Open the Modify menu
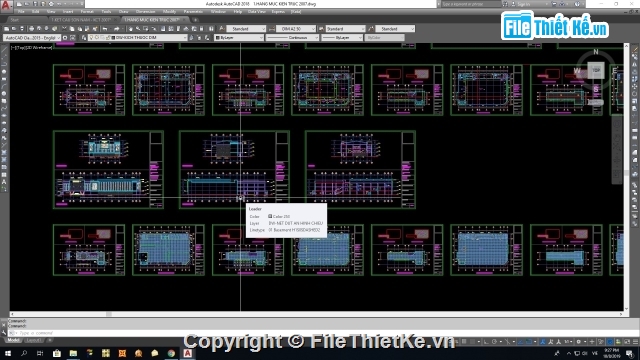This screenshot has width=640, height=360. pyautogui.click(x=169, y=12)
